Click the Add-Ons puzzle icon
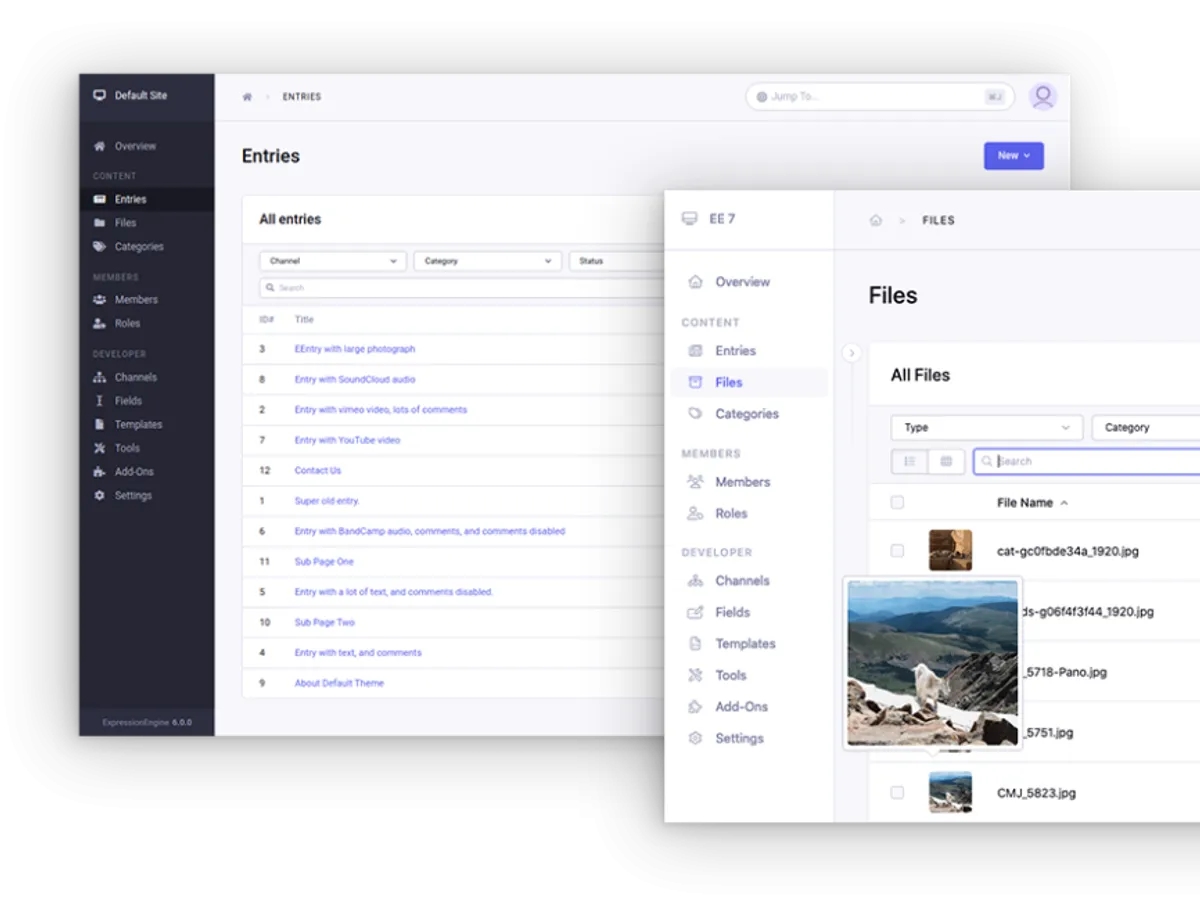1200x902 pixels. pos(696,706)
